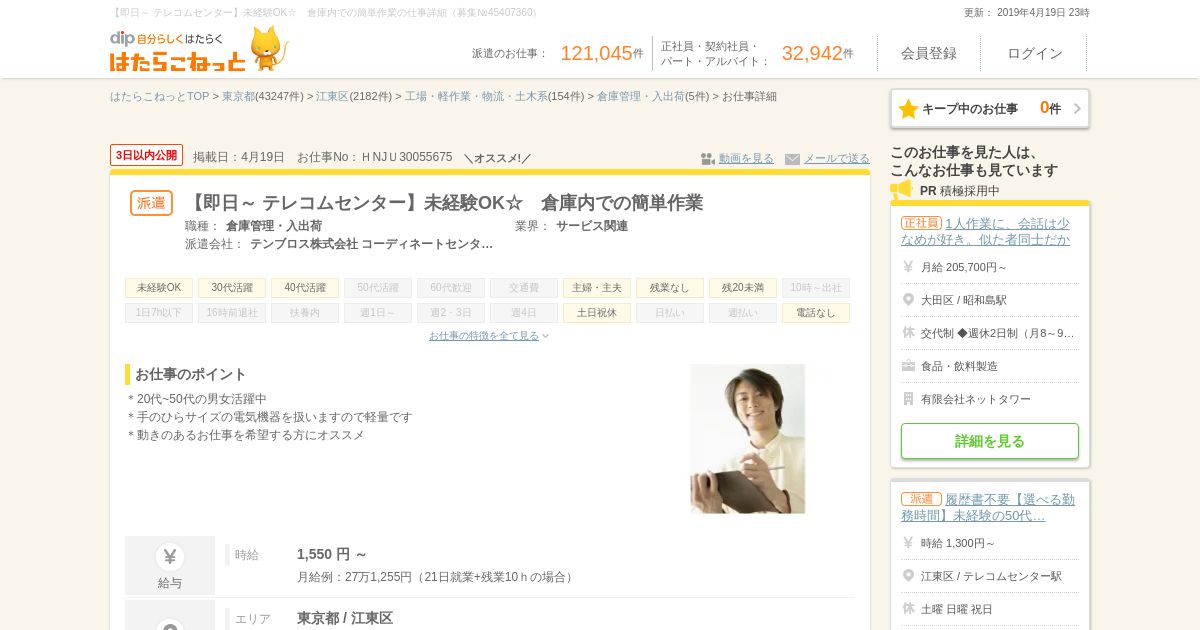This screenshot has height=630, width=1200.
Task: Select the 残20未満 feature tag
Action: tap(743, 288)
